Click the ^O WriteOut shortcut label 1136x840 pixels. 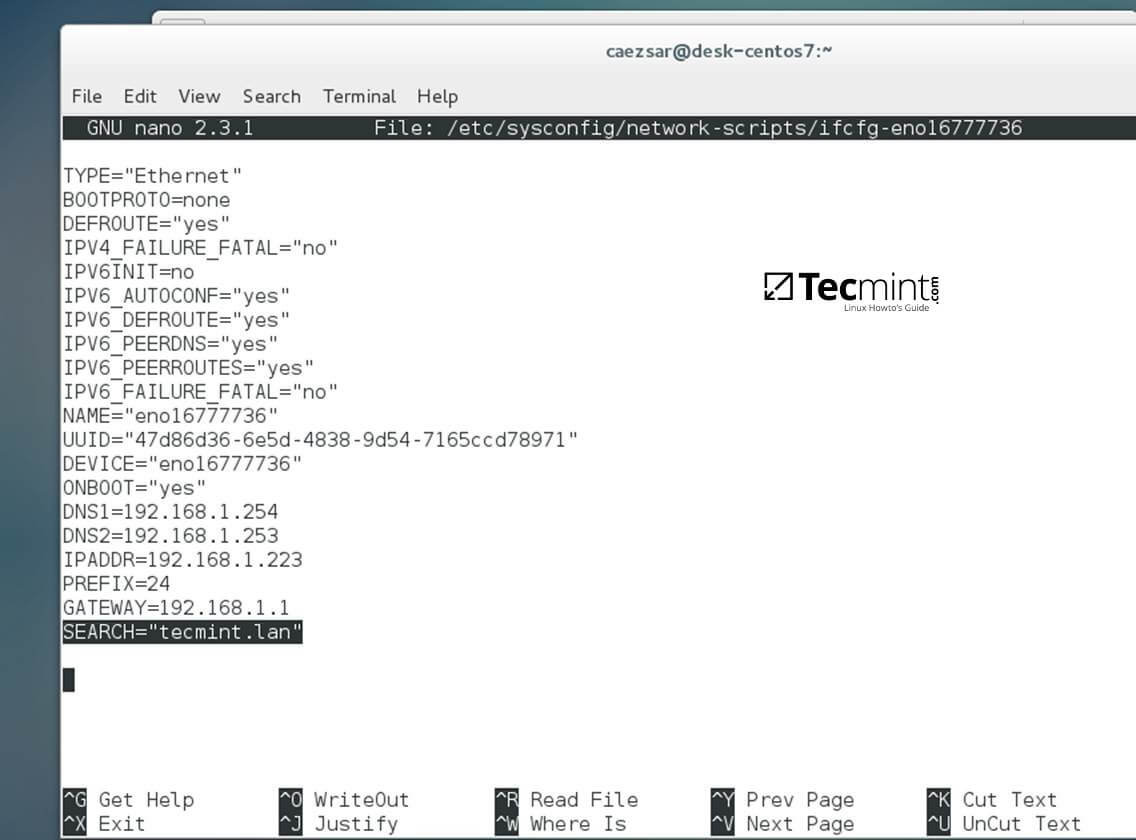(345, 800)
